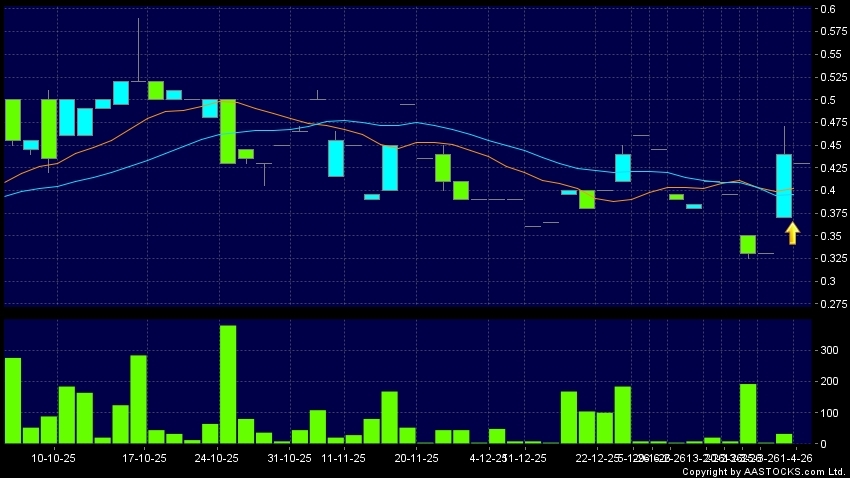Click the 22-12-25 date label
This screenshot has height=478, width=850.
pyautogui.click(x=596, y=458)
